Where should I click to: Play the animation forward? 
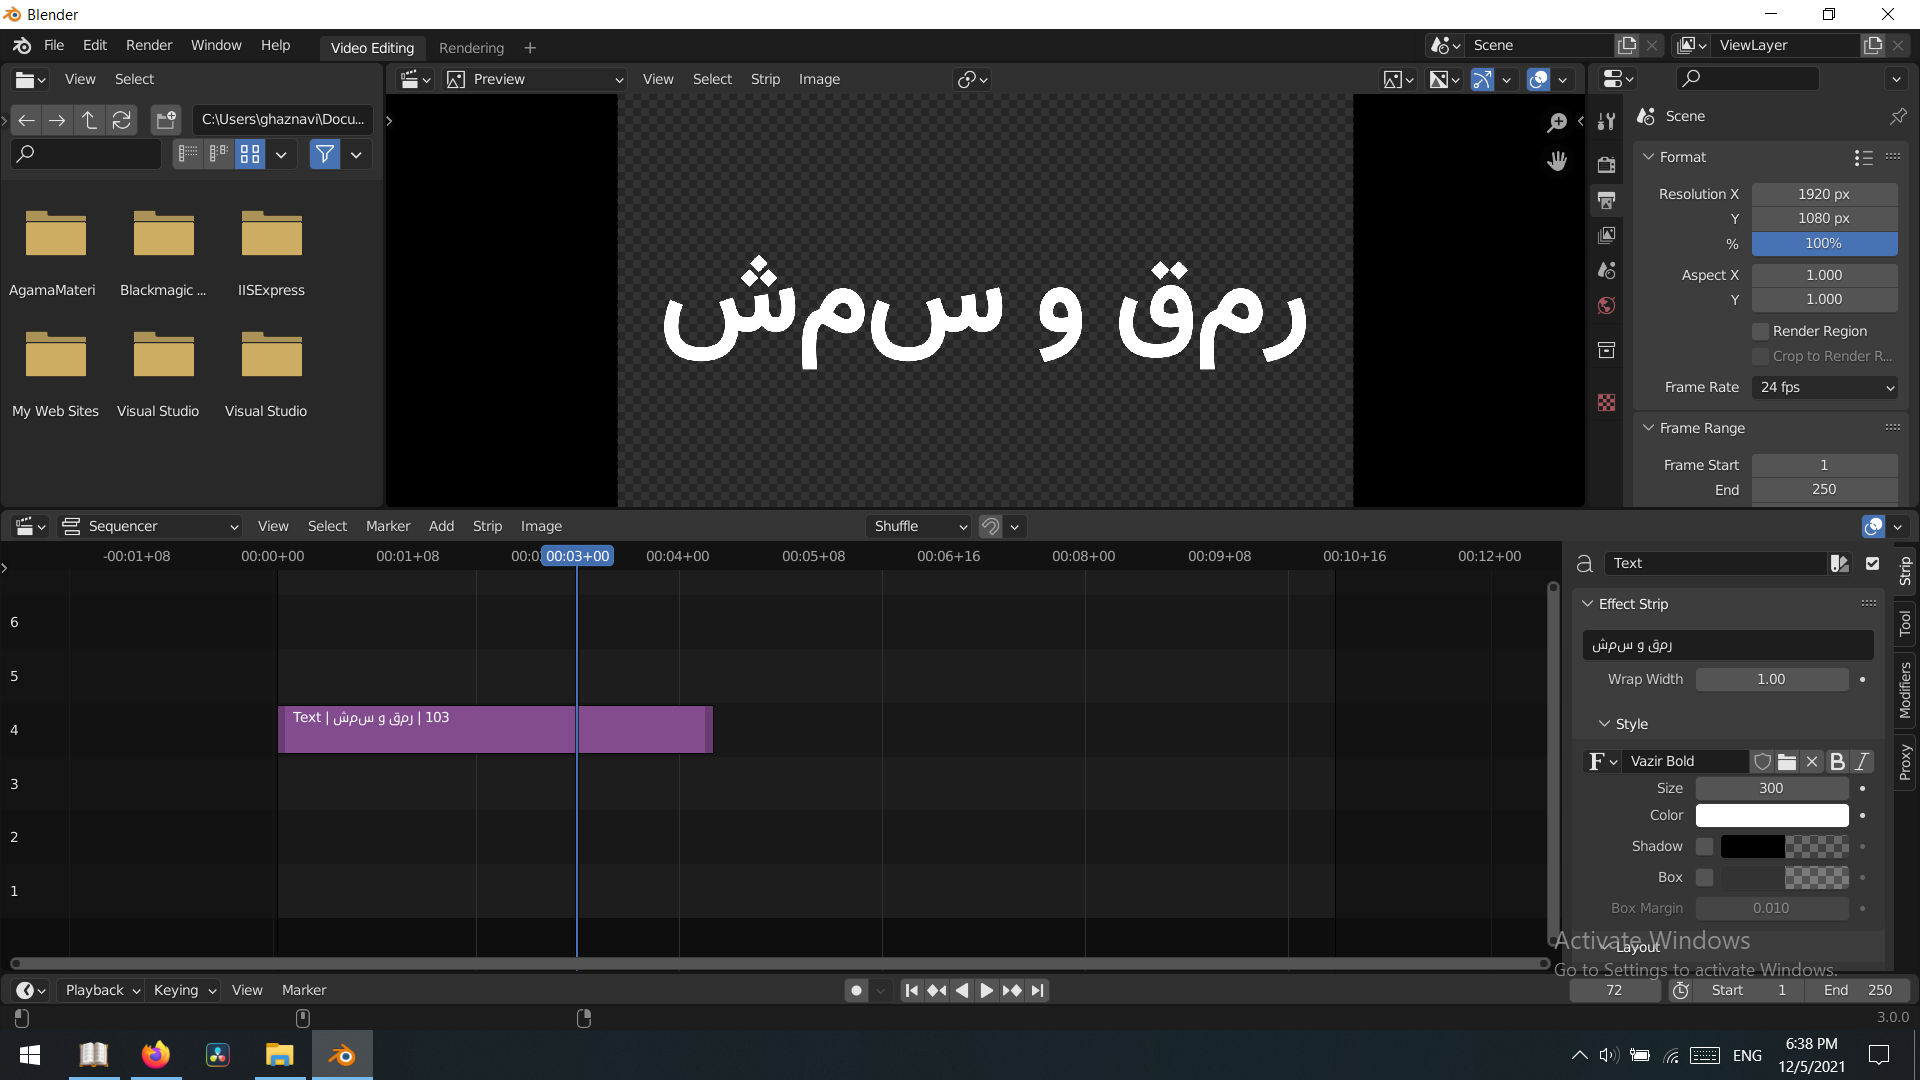pyautogui.click(x=986, y=990)
